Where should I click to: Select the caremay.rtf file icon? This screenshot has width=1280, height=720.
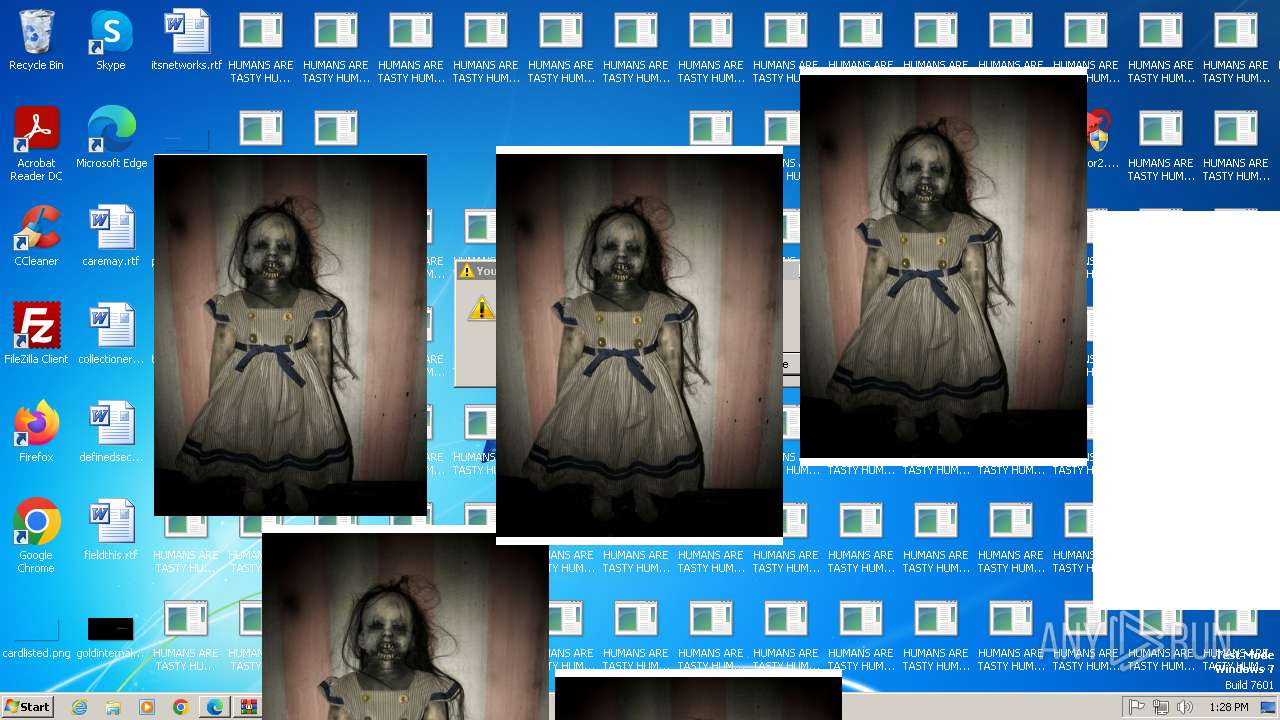point(111,236)
